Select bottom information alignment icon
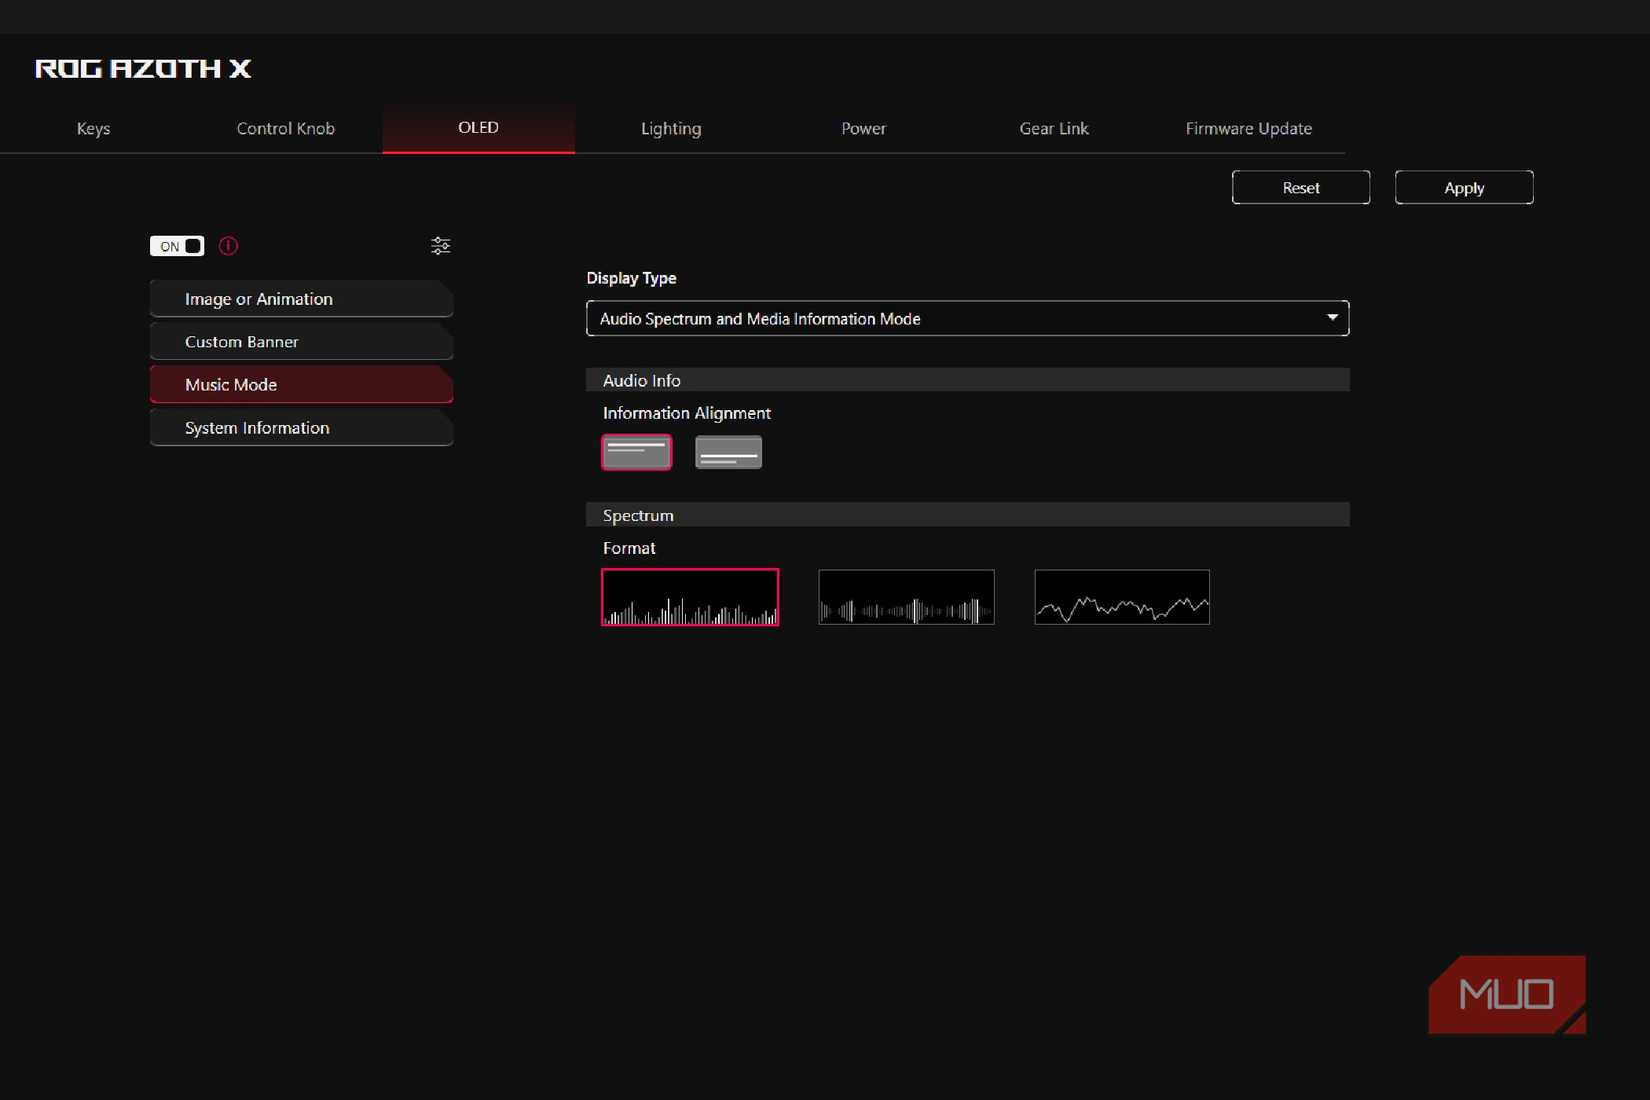Viewport: 1650px width, 1100px height. click(x=728, y=453)
